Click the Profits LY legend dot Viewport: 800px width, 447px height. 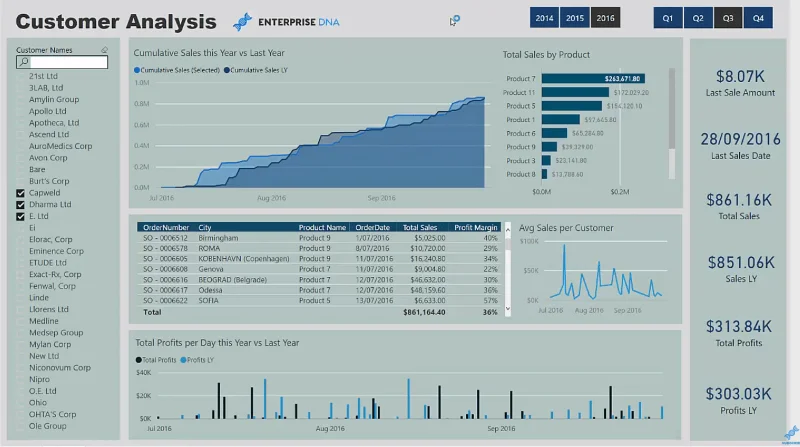point(183,360)
